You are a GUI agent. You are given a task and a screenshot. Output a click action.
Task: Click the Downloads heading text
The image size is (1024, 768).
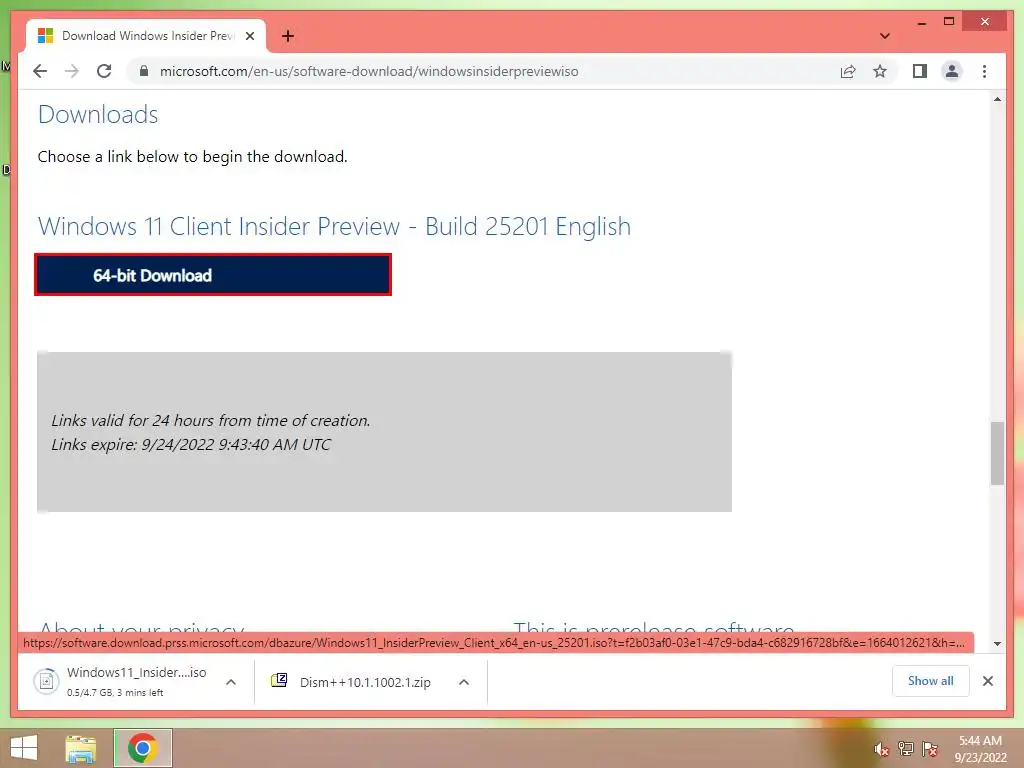tap(98, 114)
